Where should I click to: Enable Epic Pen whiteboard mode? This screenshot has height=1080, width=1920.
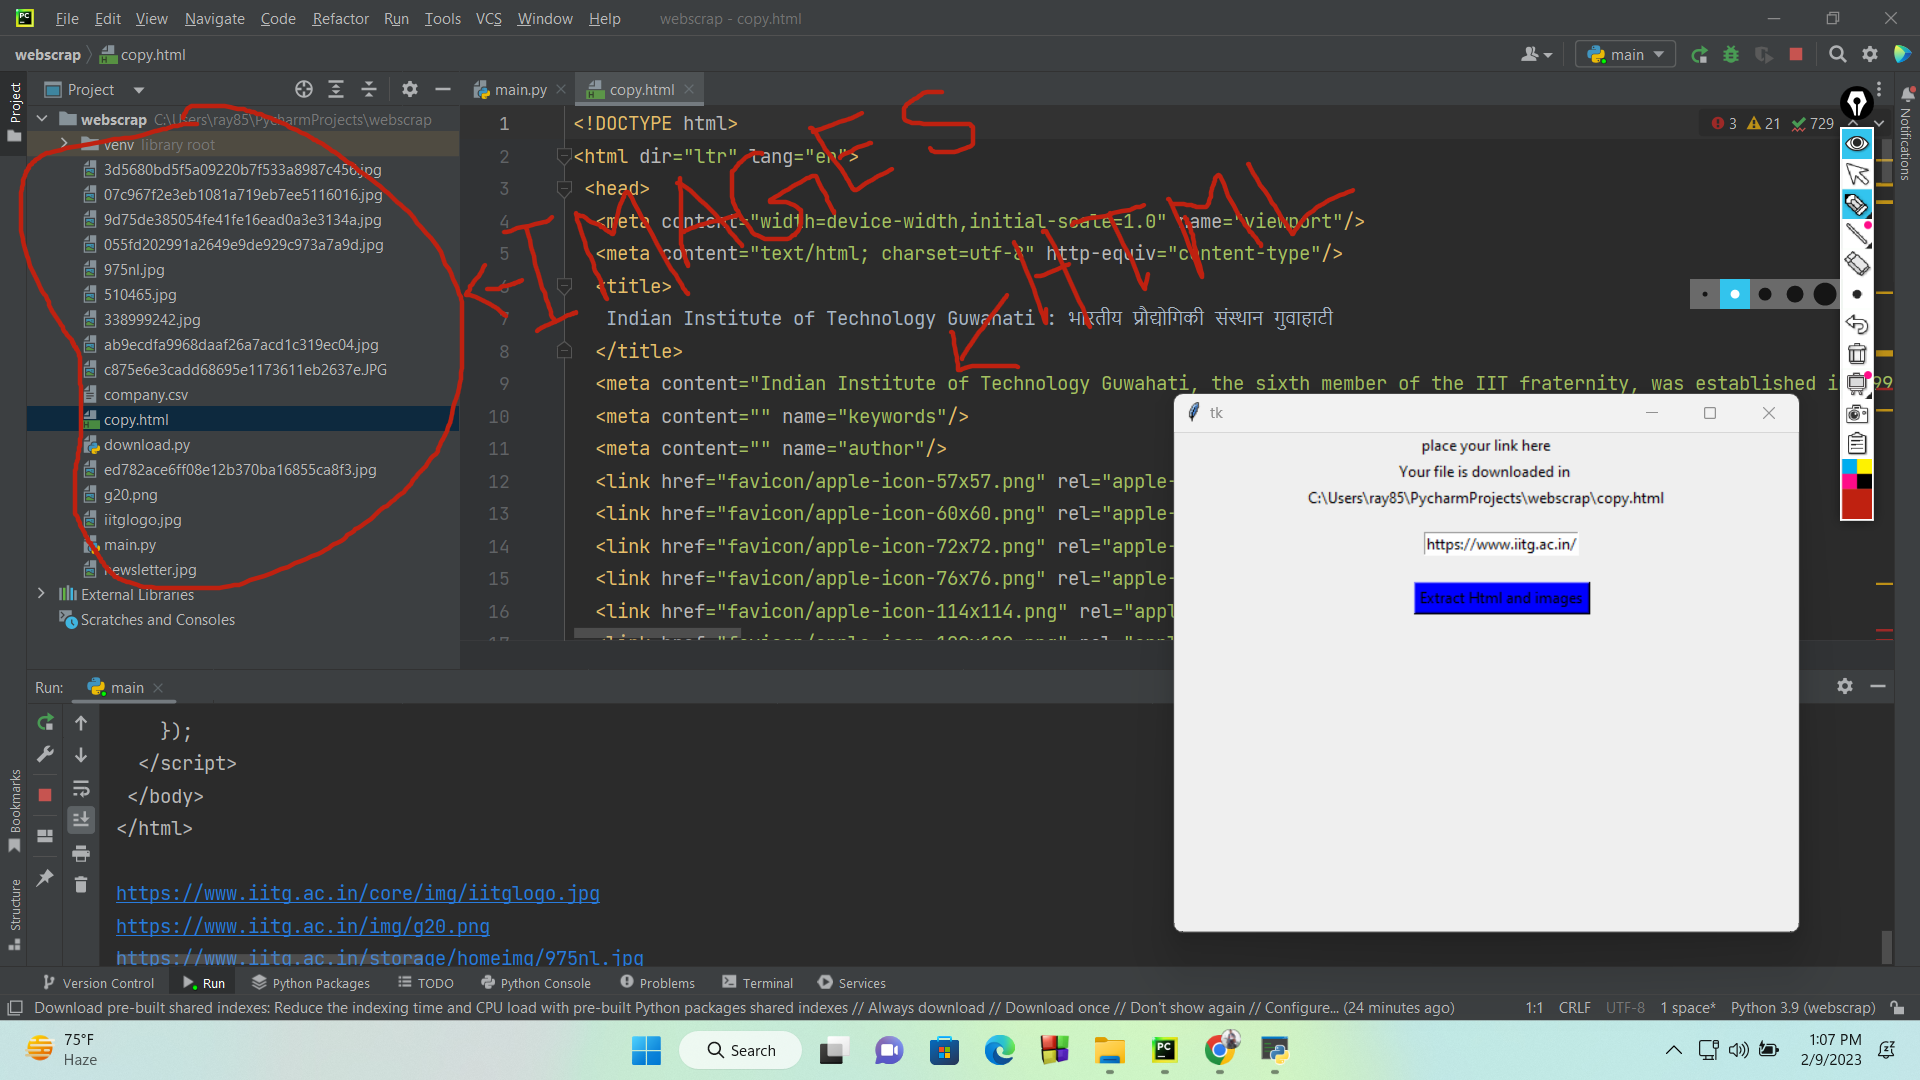pyautogui.click(x=1857, y=384)
